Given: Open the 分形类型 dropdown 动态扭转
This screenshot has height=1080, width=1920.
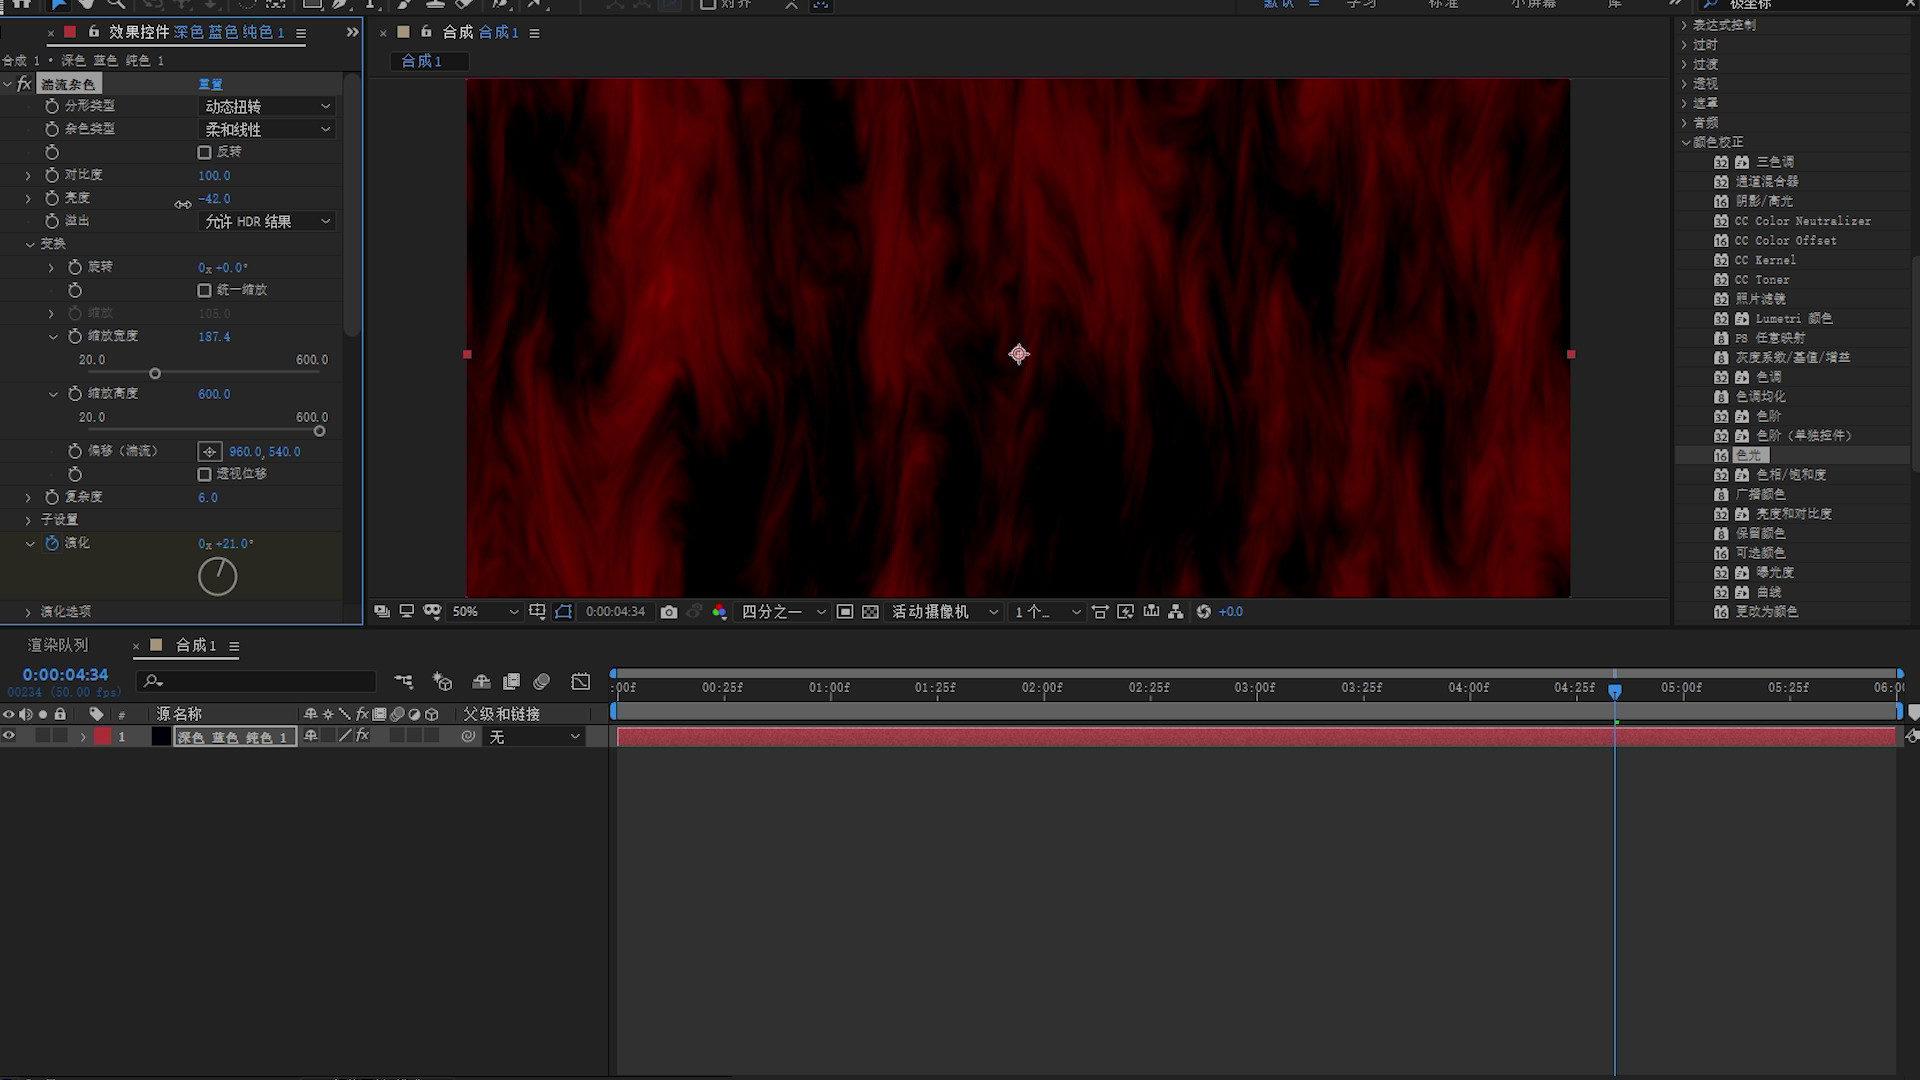Looking at the screenshot, I should point(266,107).
